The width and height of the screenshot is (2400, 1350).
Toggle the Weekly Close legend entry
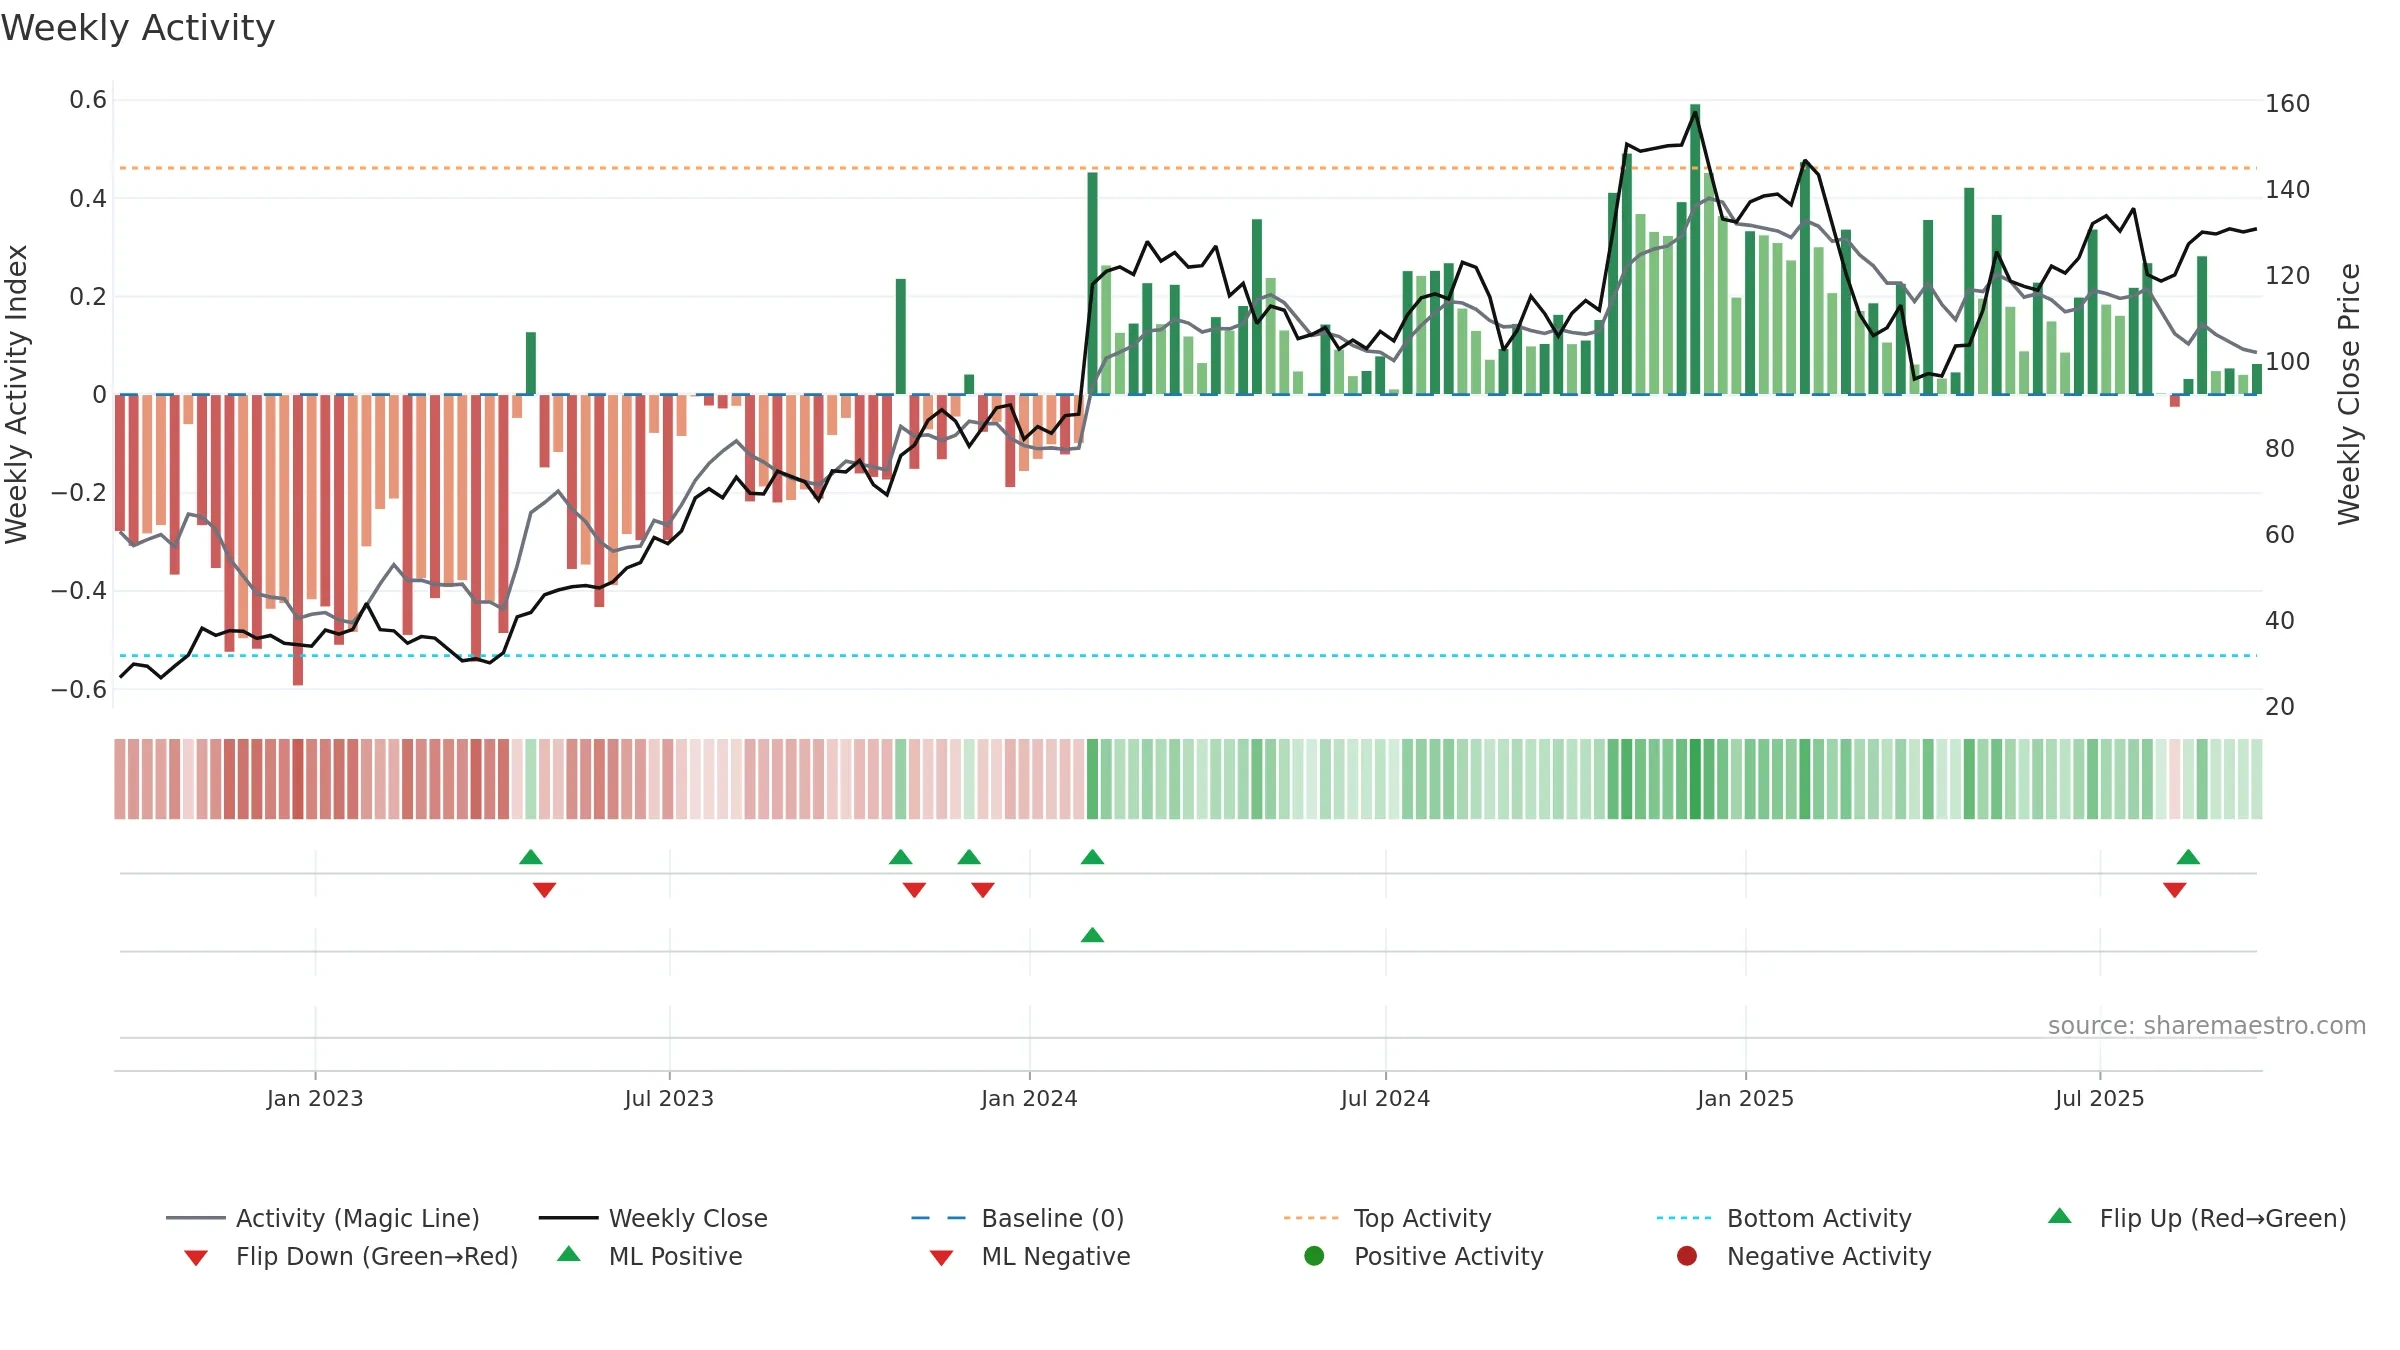[653, 1218]
